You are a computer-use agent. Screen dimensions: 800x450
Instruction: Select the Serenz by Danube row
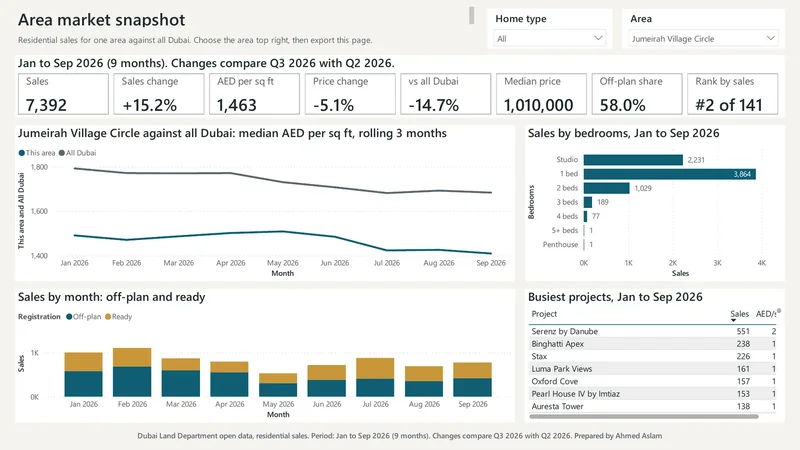tap(653, 331)
